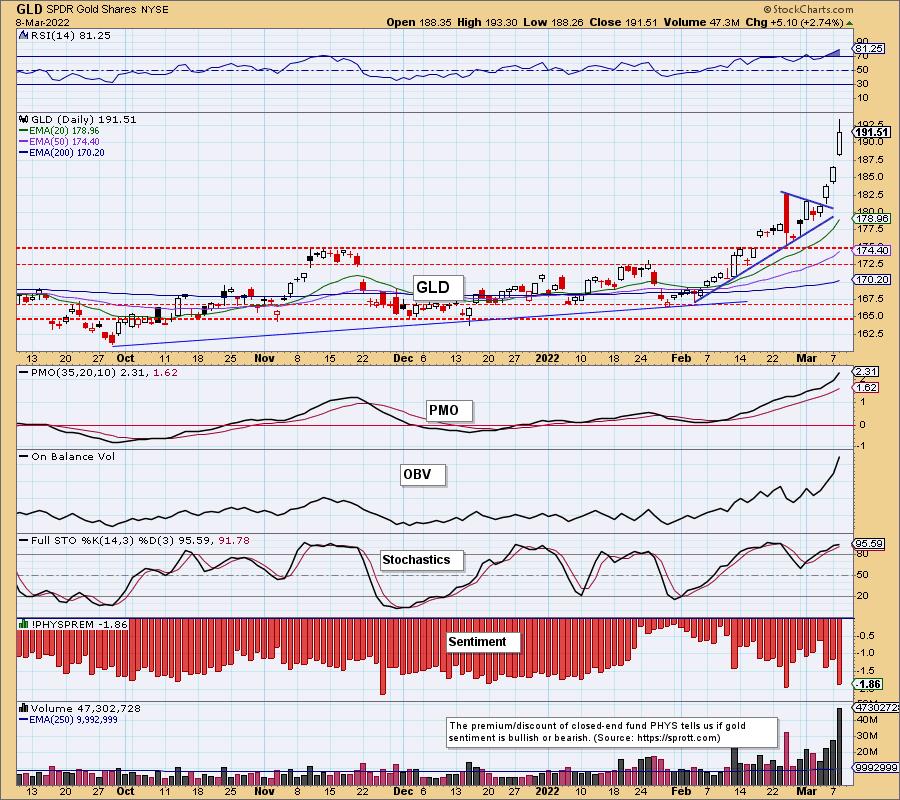900x800 pixels.
Task: Click '2022' on the price panel date axis
Action: 548,358
